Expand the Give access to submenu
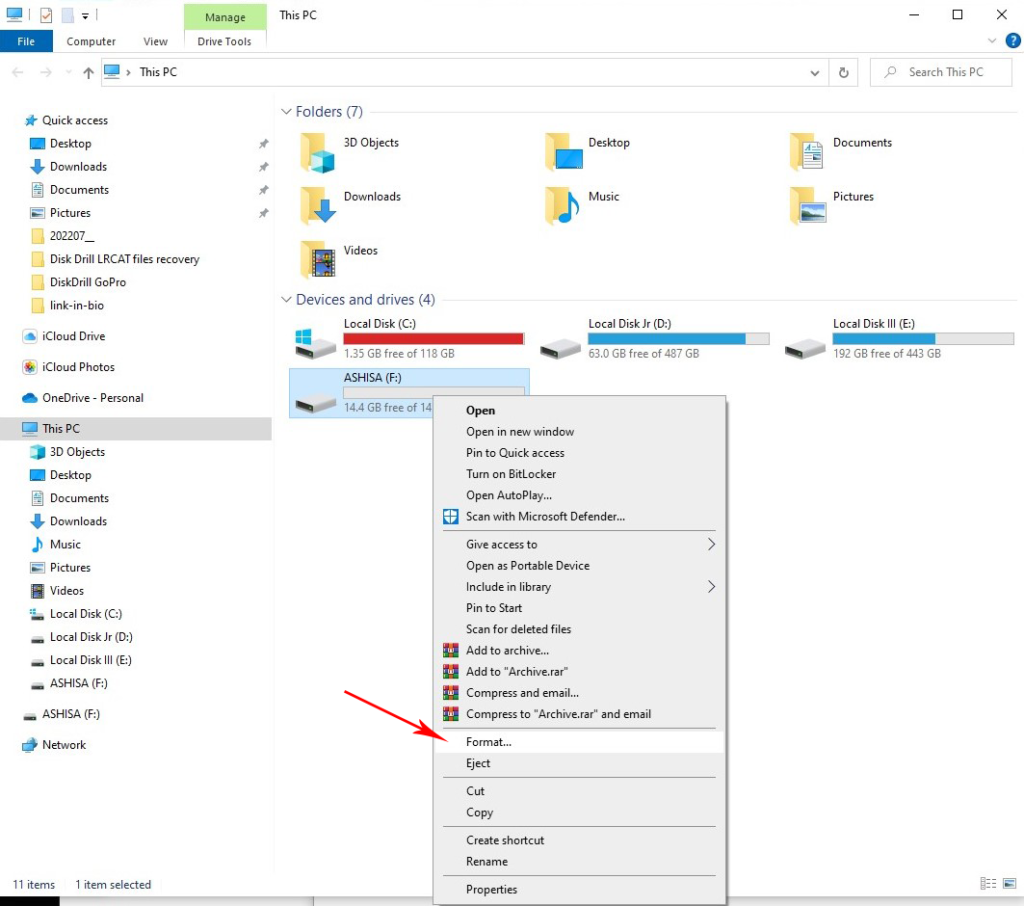Screen dimensions: 1024x906 [711, 545]
